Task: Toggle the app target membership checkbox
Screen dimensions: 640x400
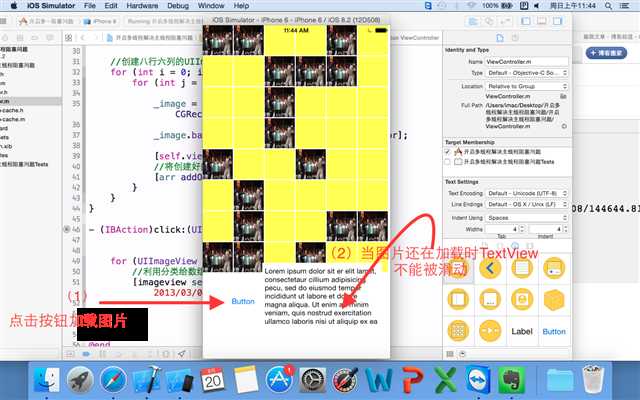Action: tap(448, 151)
